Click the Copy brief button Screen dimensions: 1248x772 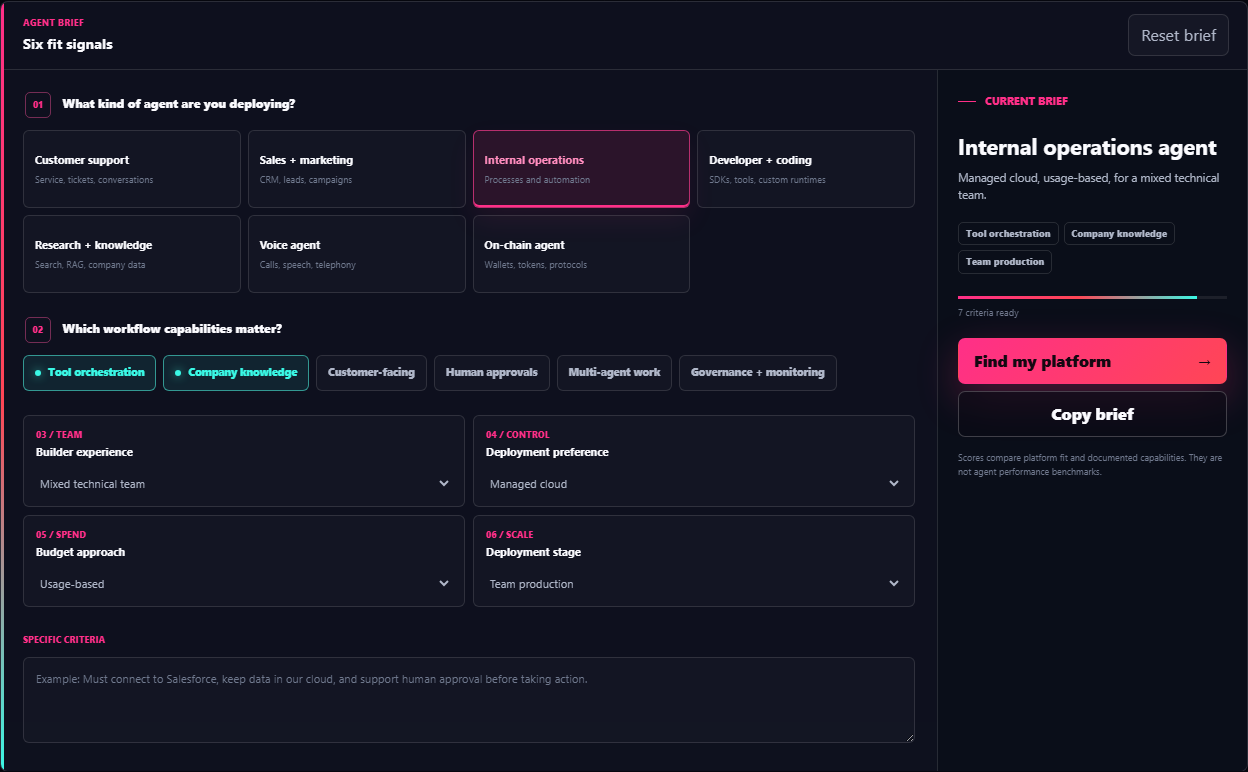pyautogui.click(x=1092, y=414)
